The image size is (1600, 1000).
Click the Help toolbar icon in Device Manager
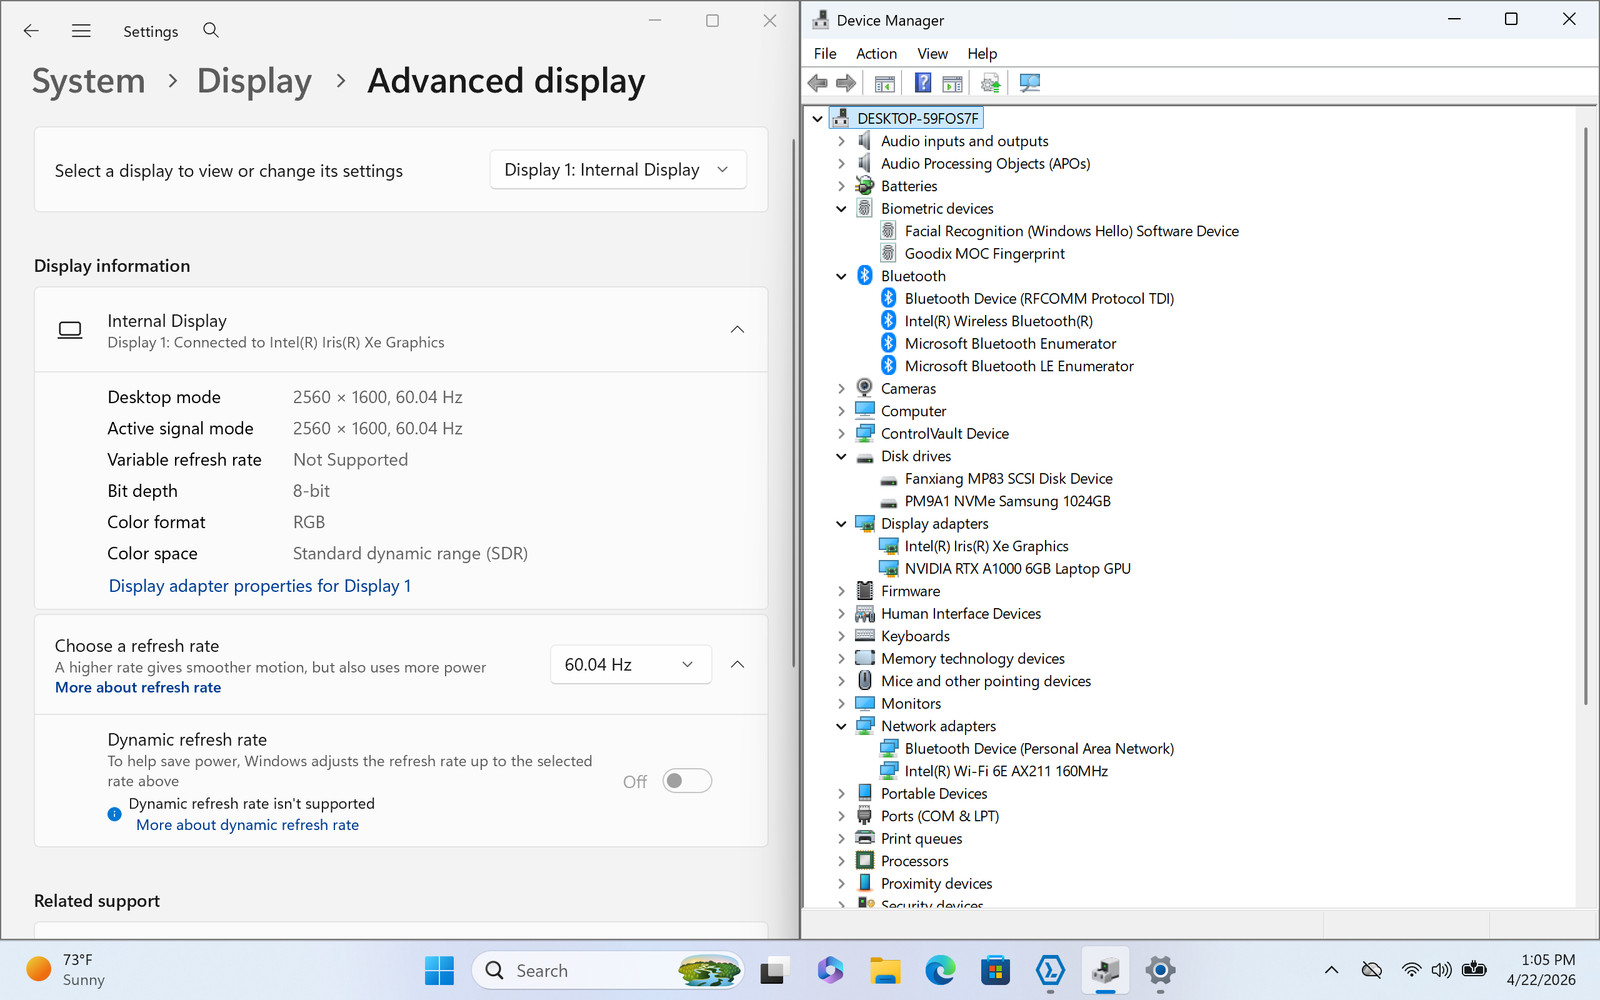[923, 83]
